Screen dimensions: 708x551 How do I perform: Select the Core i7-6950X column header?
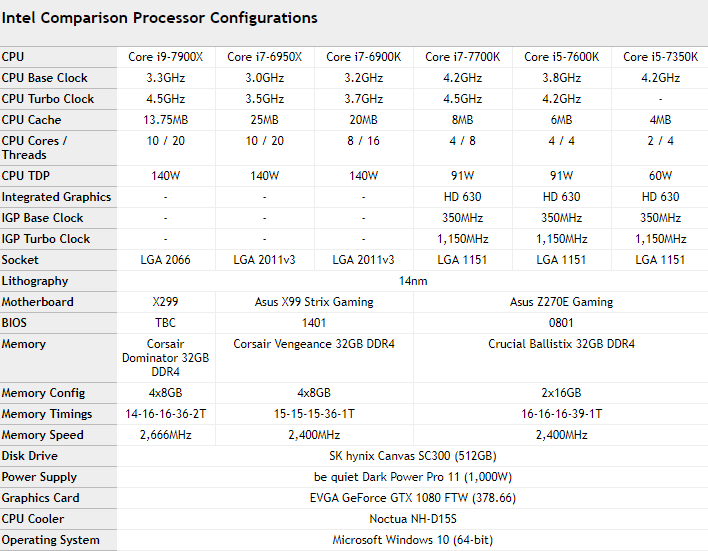265,57
